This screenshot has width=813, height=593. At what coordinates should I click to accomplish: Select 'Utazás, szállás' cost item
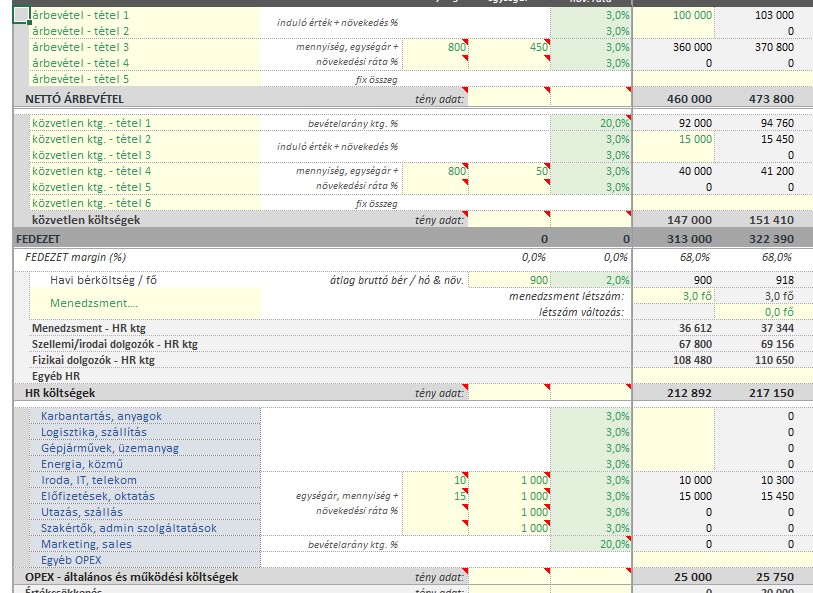point(145,513)
